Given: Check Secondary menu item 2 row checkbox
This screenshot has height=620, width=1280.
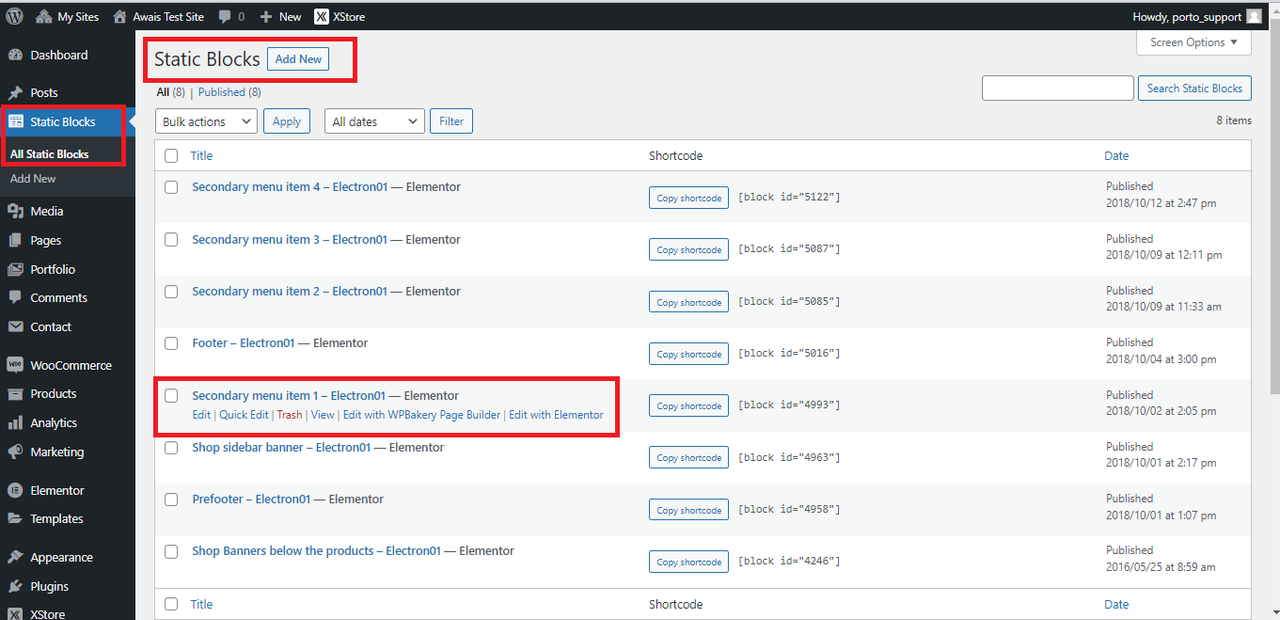Looking at the screenshot, I should pos(171,292).
